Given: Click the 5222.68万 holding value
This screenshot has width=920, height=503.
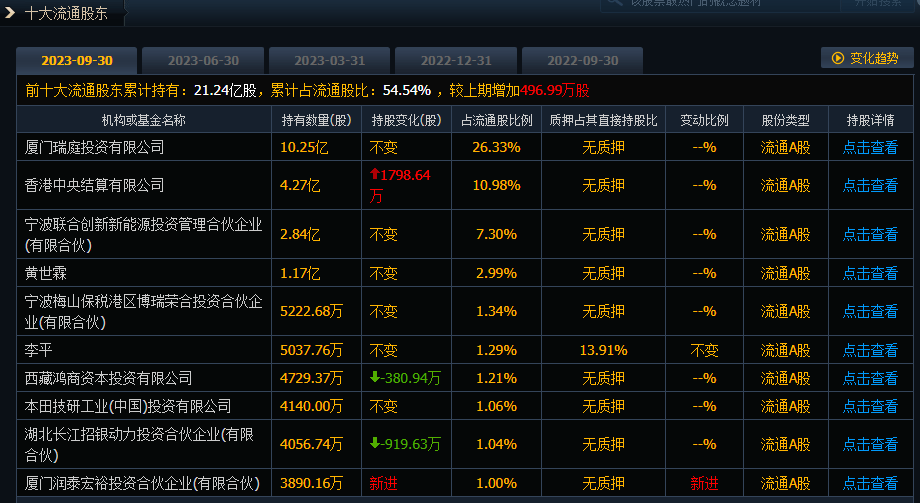Looking at the screenshot, I should coord(311,311).
